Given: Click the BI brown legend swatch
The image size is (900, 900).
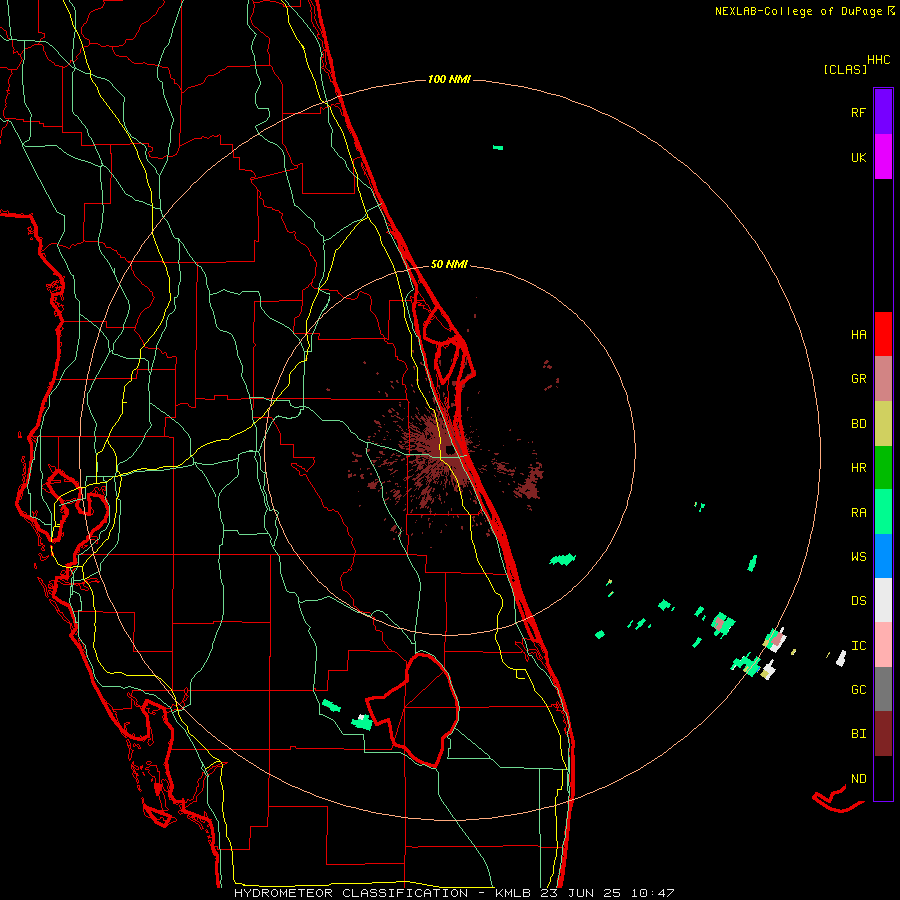Looking at the screenshot, I should click(883, 734).
